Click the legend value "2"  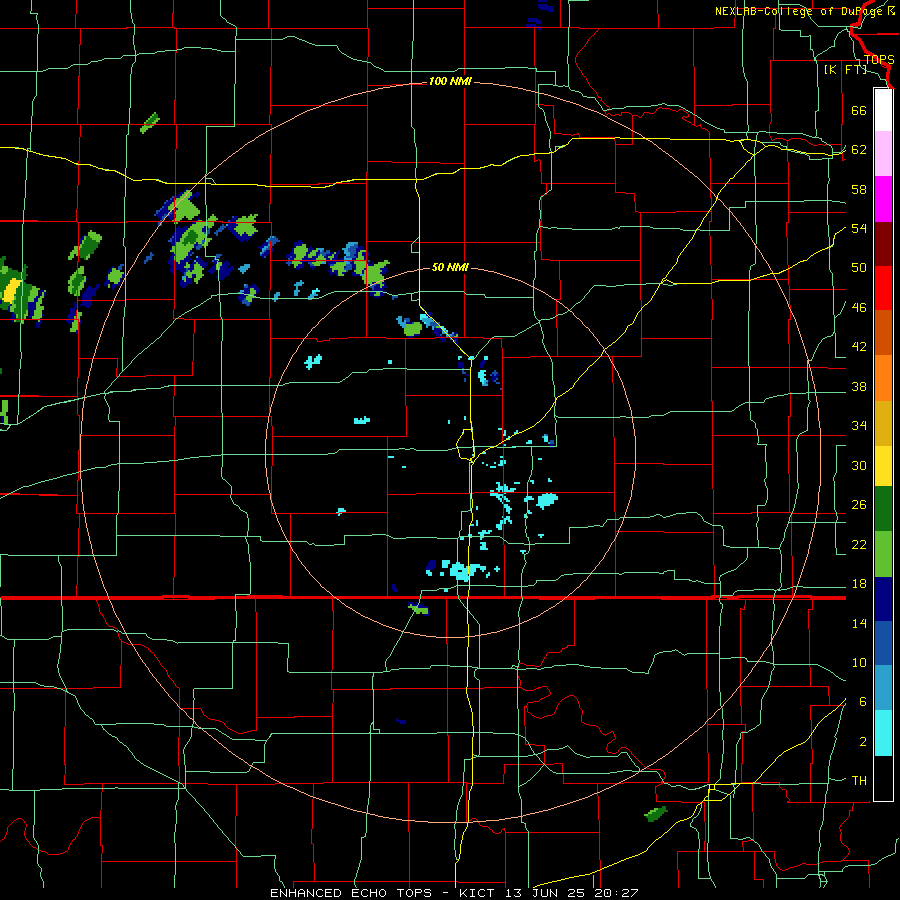(863, 742)
